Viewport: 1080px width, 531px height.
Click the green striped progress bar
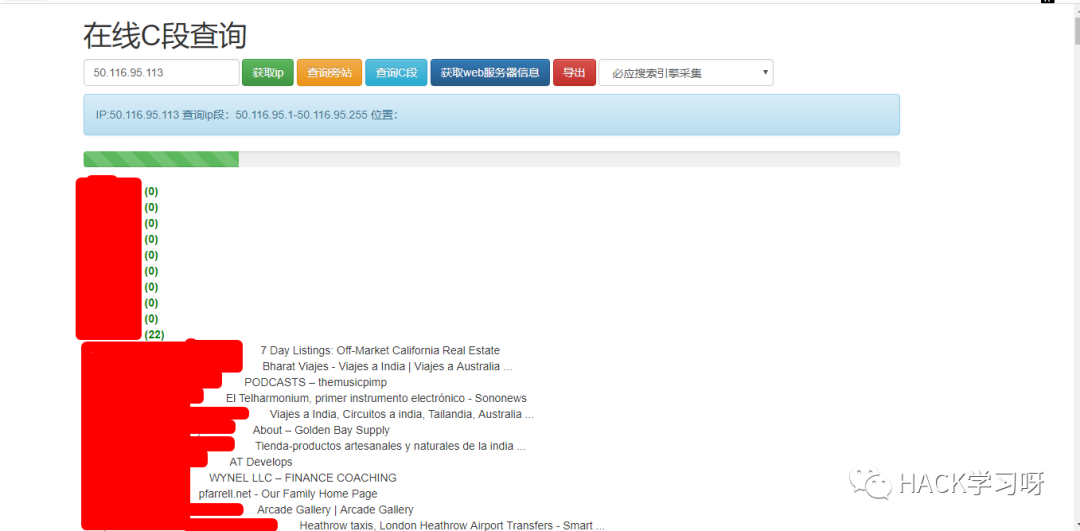point(161,159)
